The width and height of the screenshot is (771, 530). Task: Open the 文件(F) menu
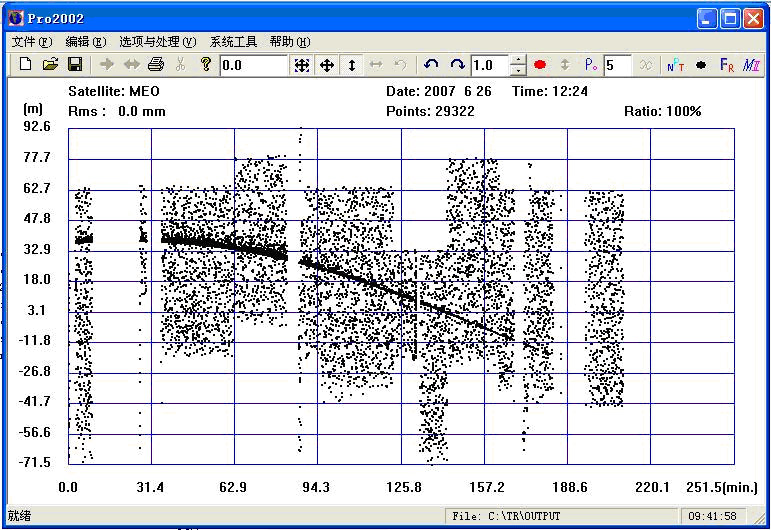point(31,42)
